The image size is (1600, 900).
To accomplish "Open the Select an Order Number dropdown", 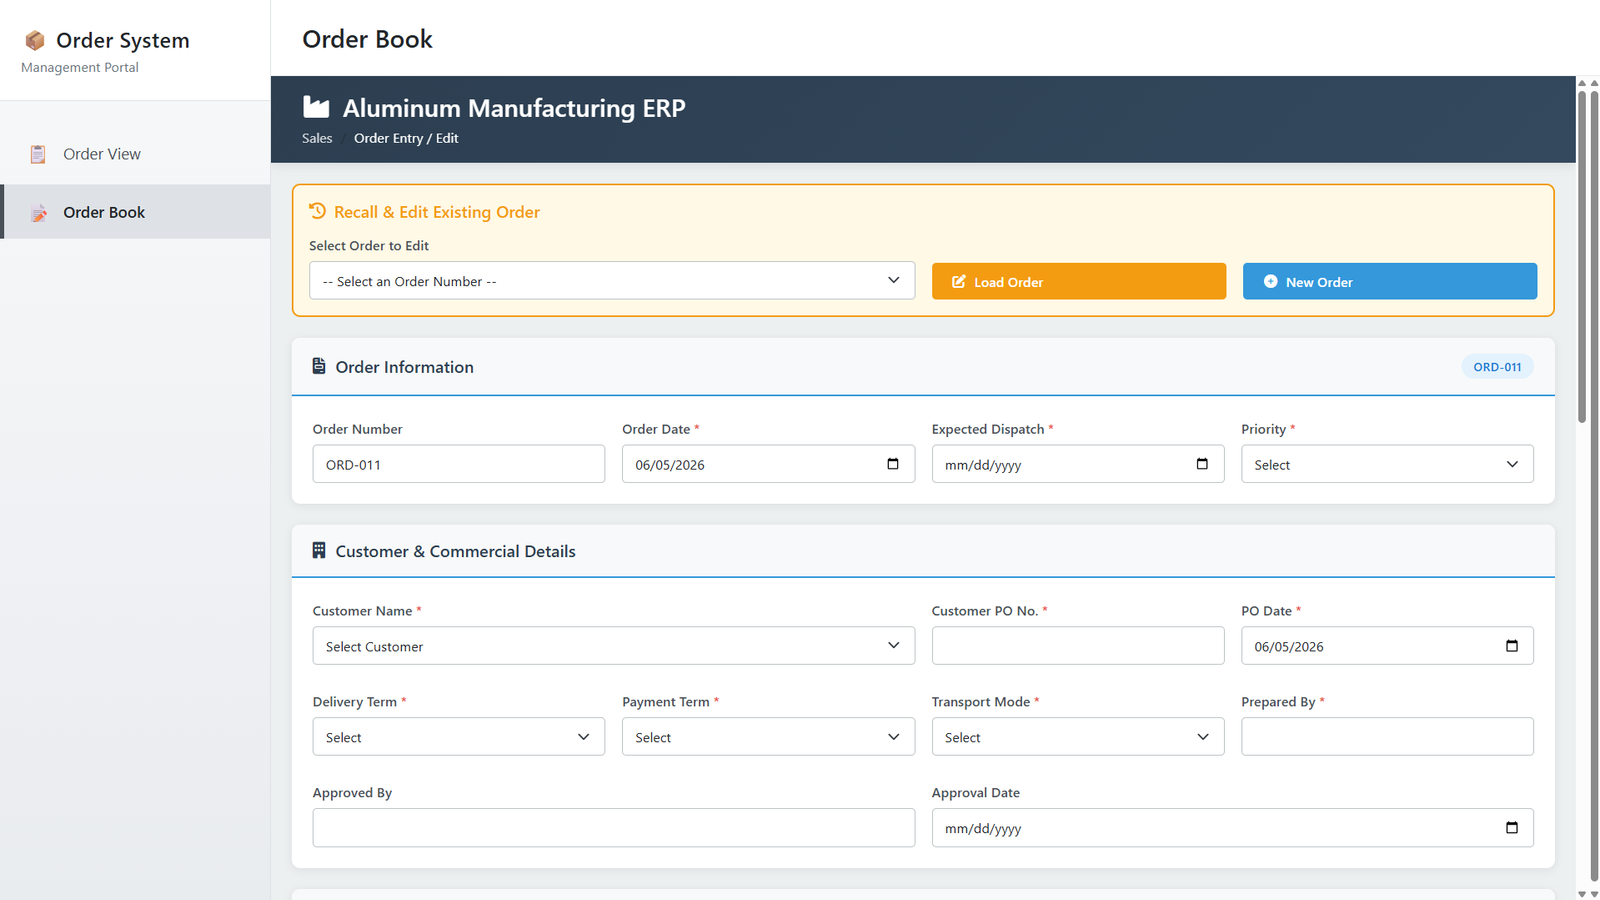I will 612,281.
